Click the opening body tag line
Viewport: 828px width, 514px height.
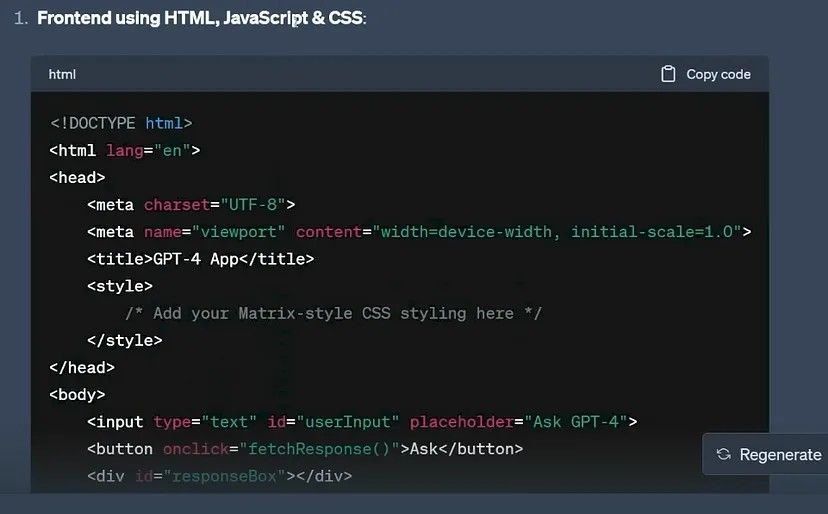point(77,394)
